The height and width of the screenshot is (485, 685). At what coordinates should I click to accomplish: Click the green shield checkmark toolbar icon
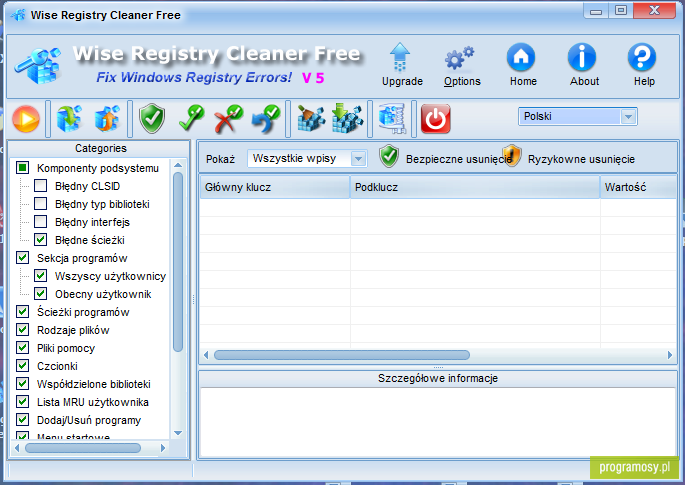tap(152, 118)
